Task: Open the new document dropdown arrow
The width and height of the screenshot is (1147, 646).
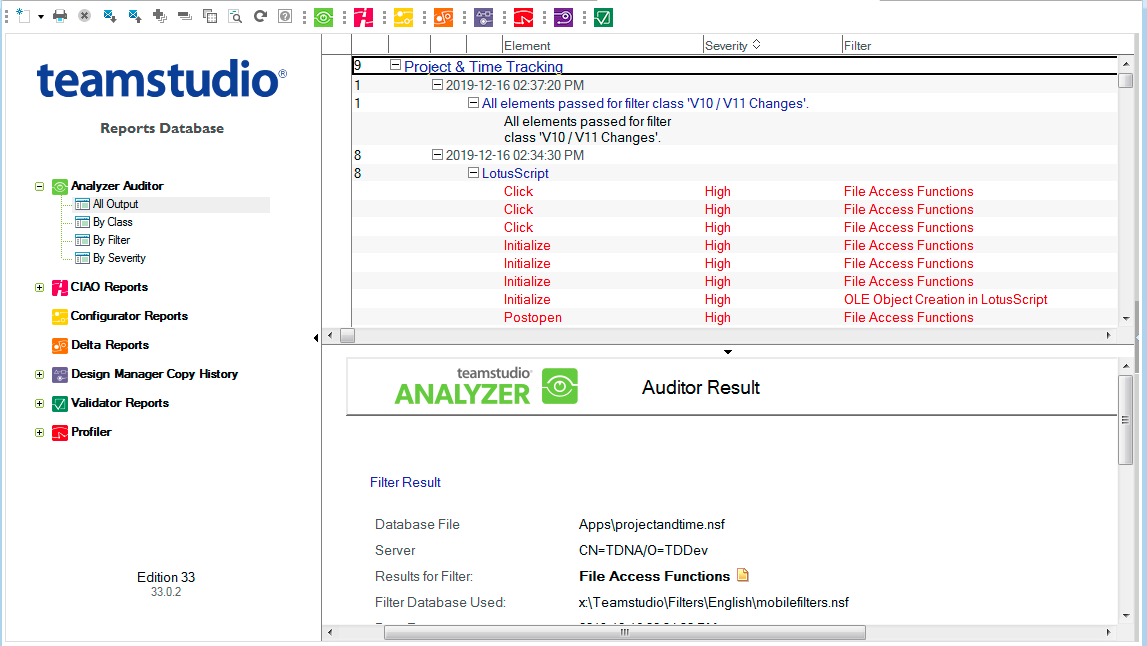Action: pyautogui.click(x=41, y=16)
